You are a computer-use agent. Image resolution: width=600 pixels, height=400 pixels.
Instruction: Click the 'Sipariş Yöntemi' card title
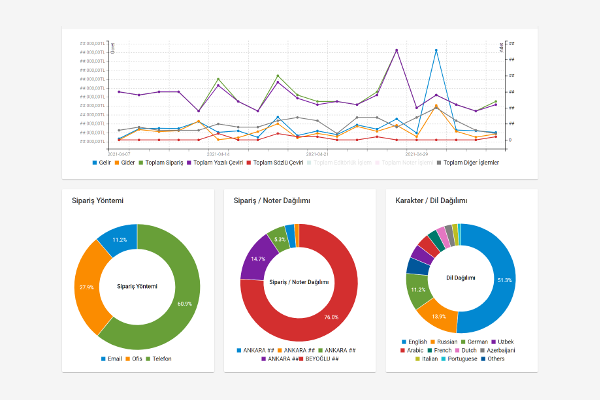[x=98, y=200]
